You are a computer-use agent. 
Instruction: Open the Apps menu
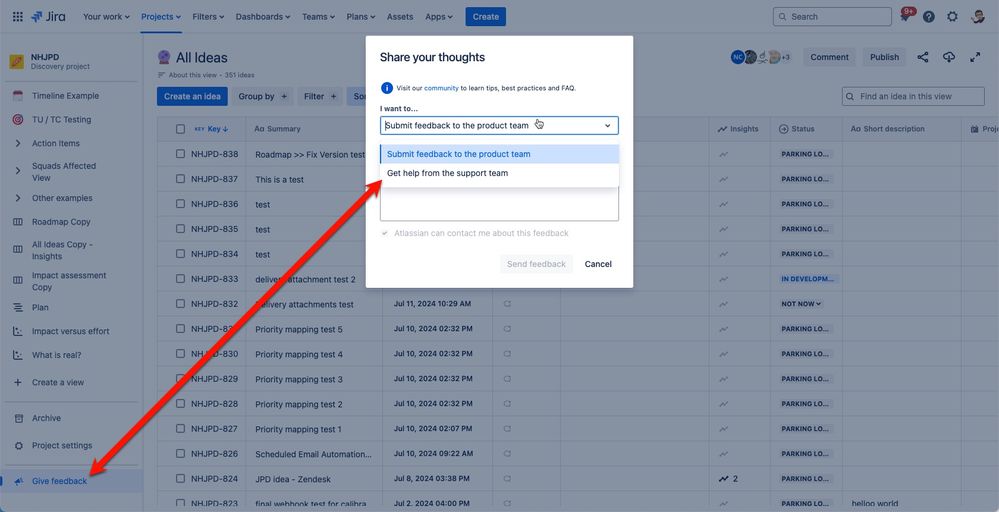coord(439,17)
